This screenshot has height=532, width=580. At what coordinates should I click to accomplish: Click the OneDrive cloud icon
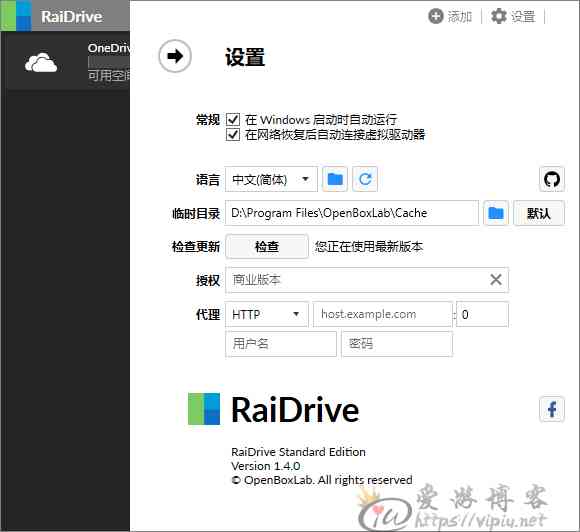[41, 62]
